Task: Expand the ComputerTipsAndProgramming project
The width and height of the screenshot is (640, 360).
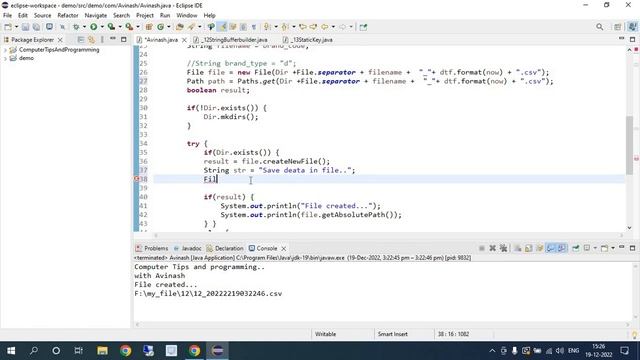Action: [x=5, y=50]
